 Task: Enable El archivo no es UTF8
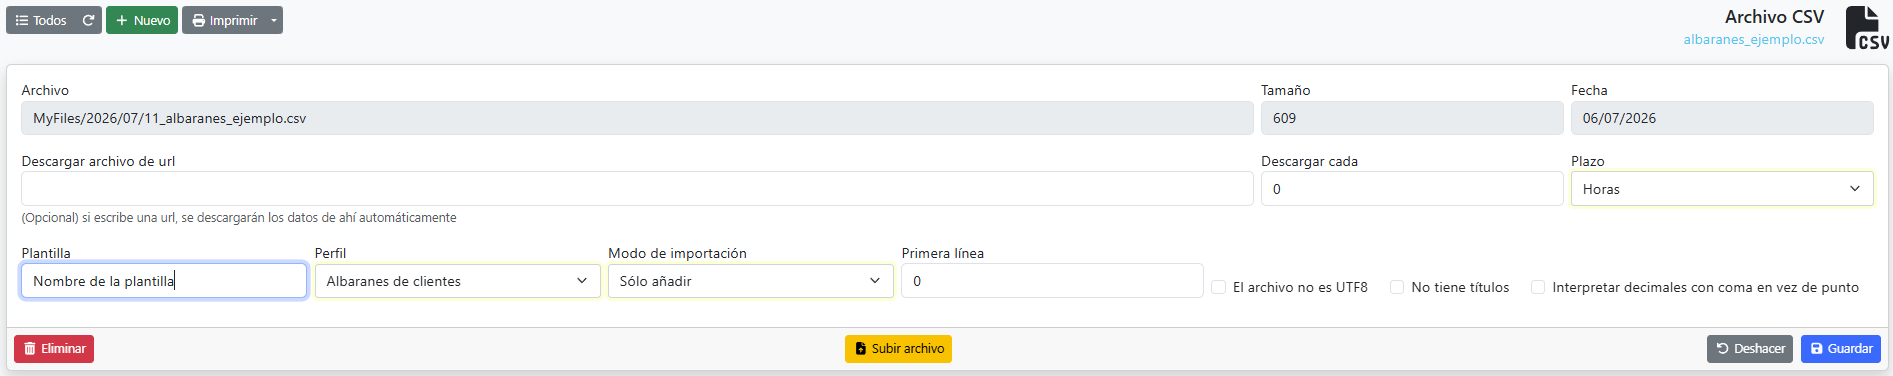1218,287
